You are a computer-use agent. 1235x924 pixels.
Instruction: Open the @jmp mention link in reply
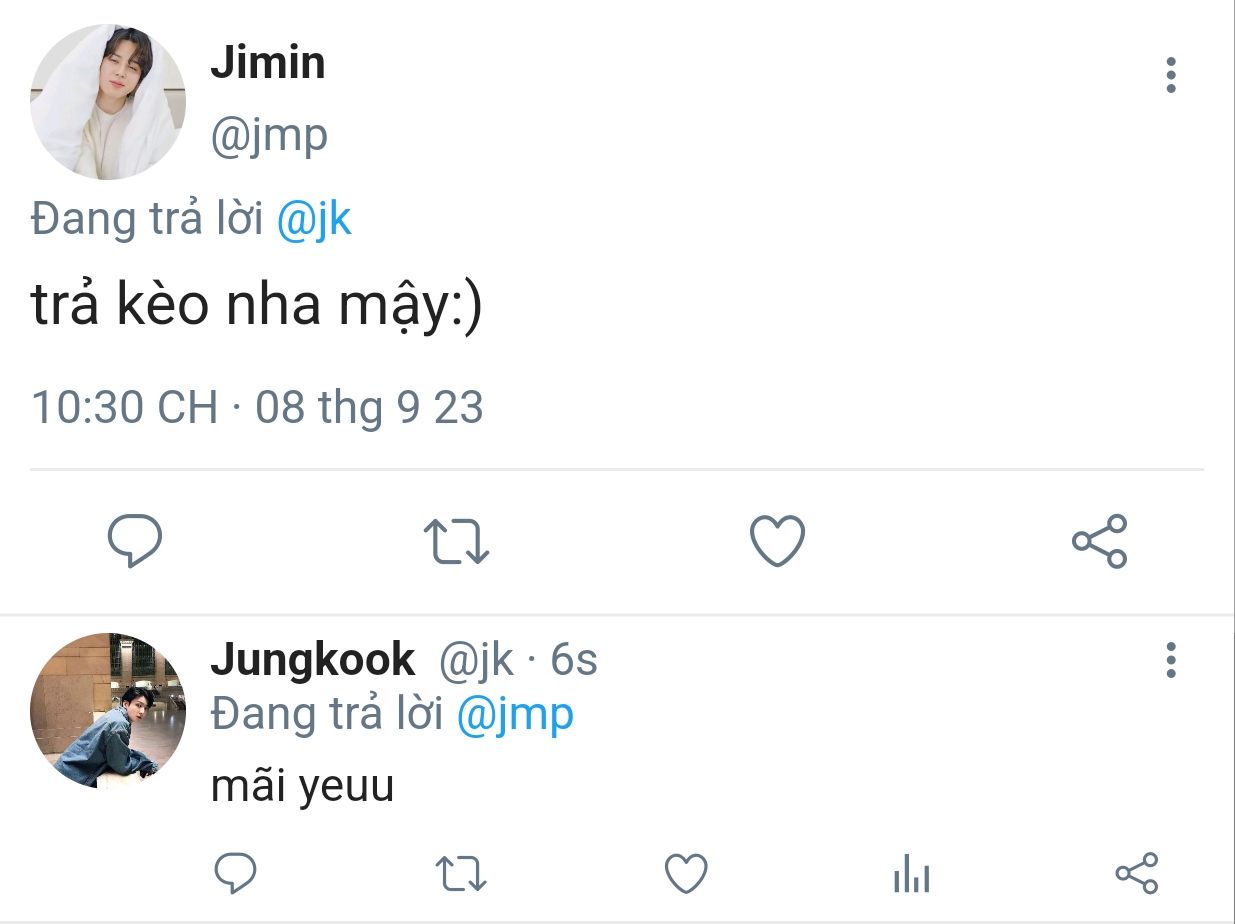click(x=516, y=714)
